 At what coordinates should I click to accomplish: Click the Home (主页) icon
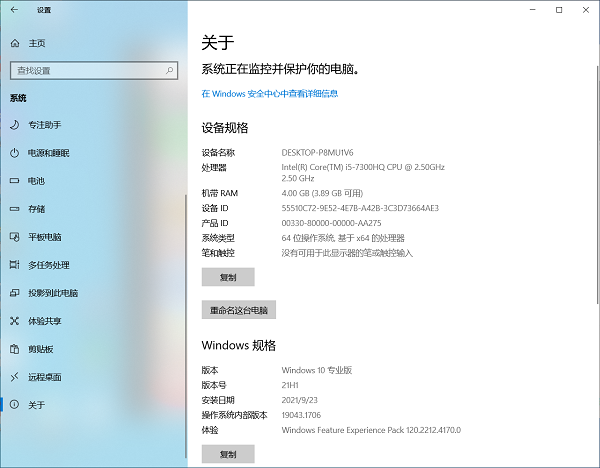pos(15,44)
